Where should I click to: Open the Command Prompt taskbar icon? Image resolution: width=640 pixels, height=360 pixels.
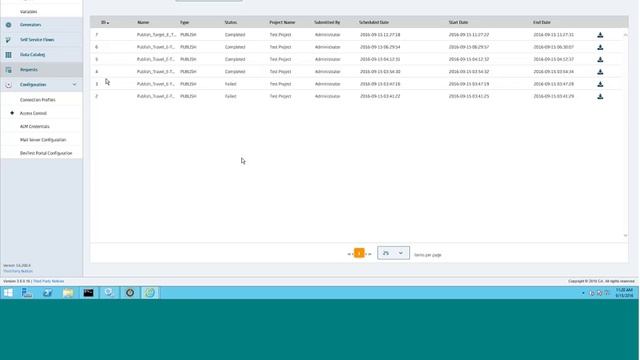pyautogui.click(x=88, y=293)
